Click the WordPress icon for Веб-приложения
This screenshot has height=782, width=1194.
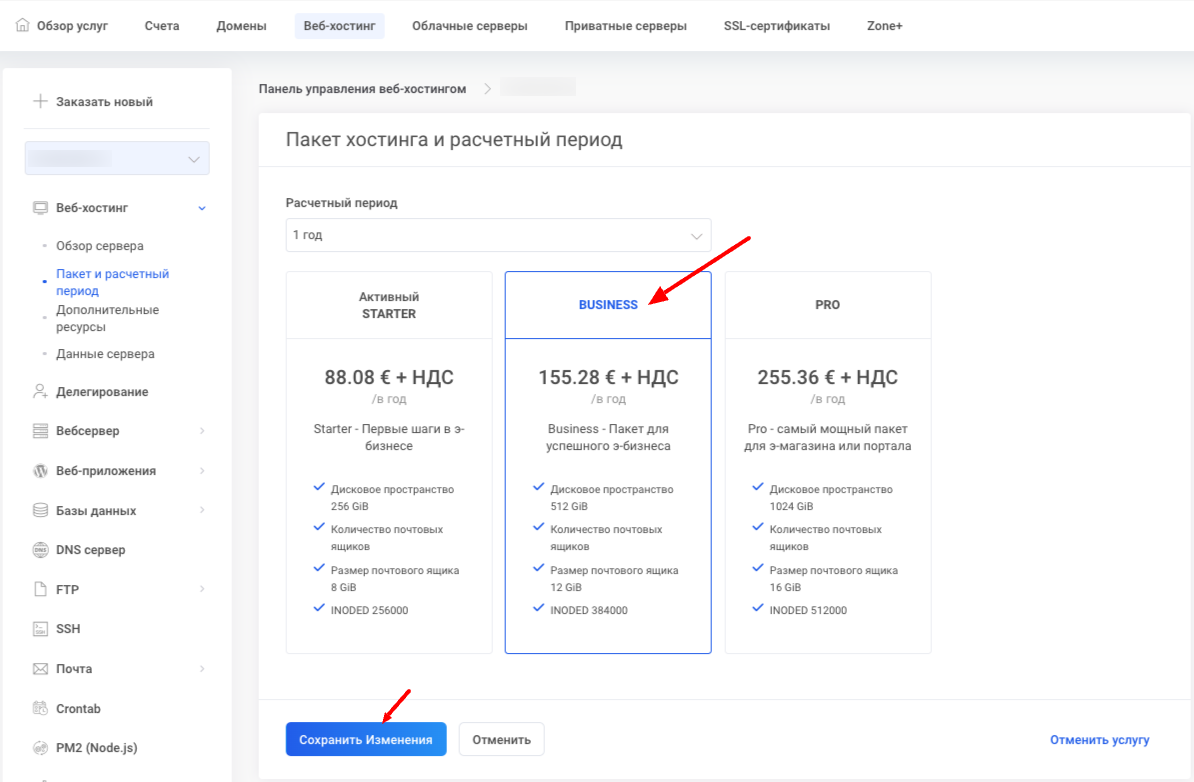41,471
